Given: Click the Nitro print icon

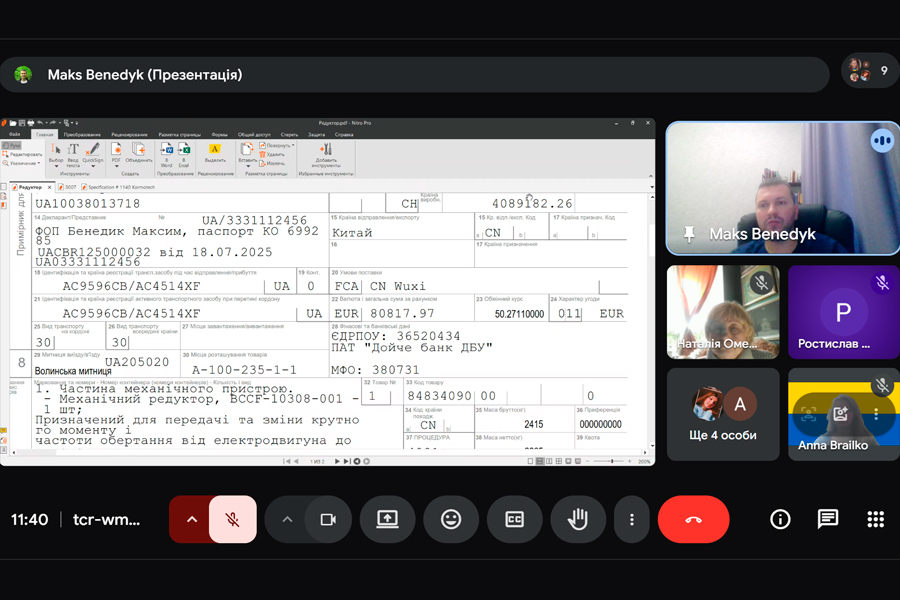Looking at the screenshot, I should pyautogui.click(x=30, y=123).
